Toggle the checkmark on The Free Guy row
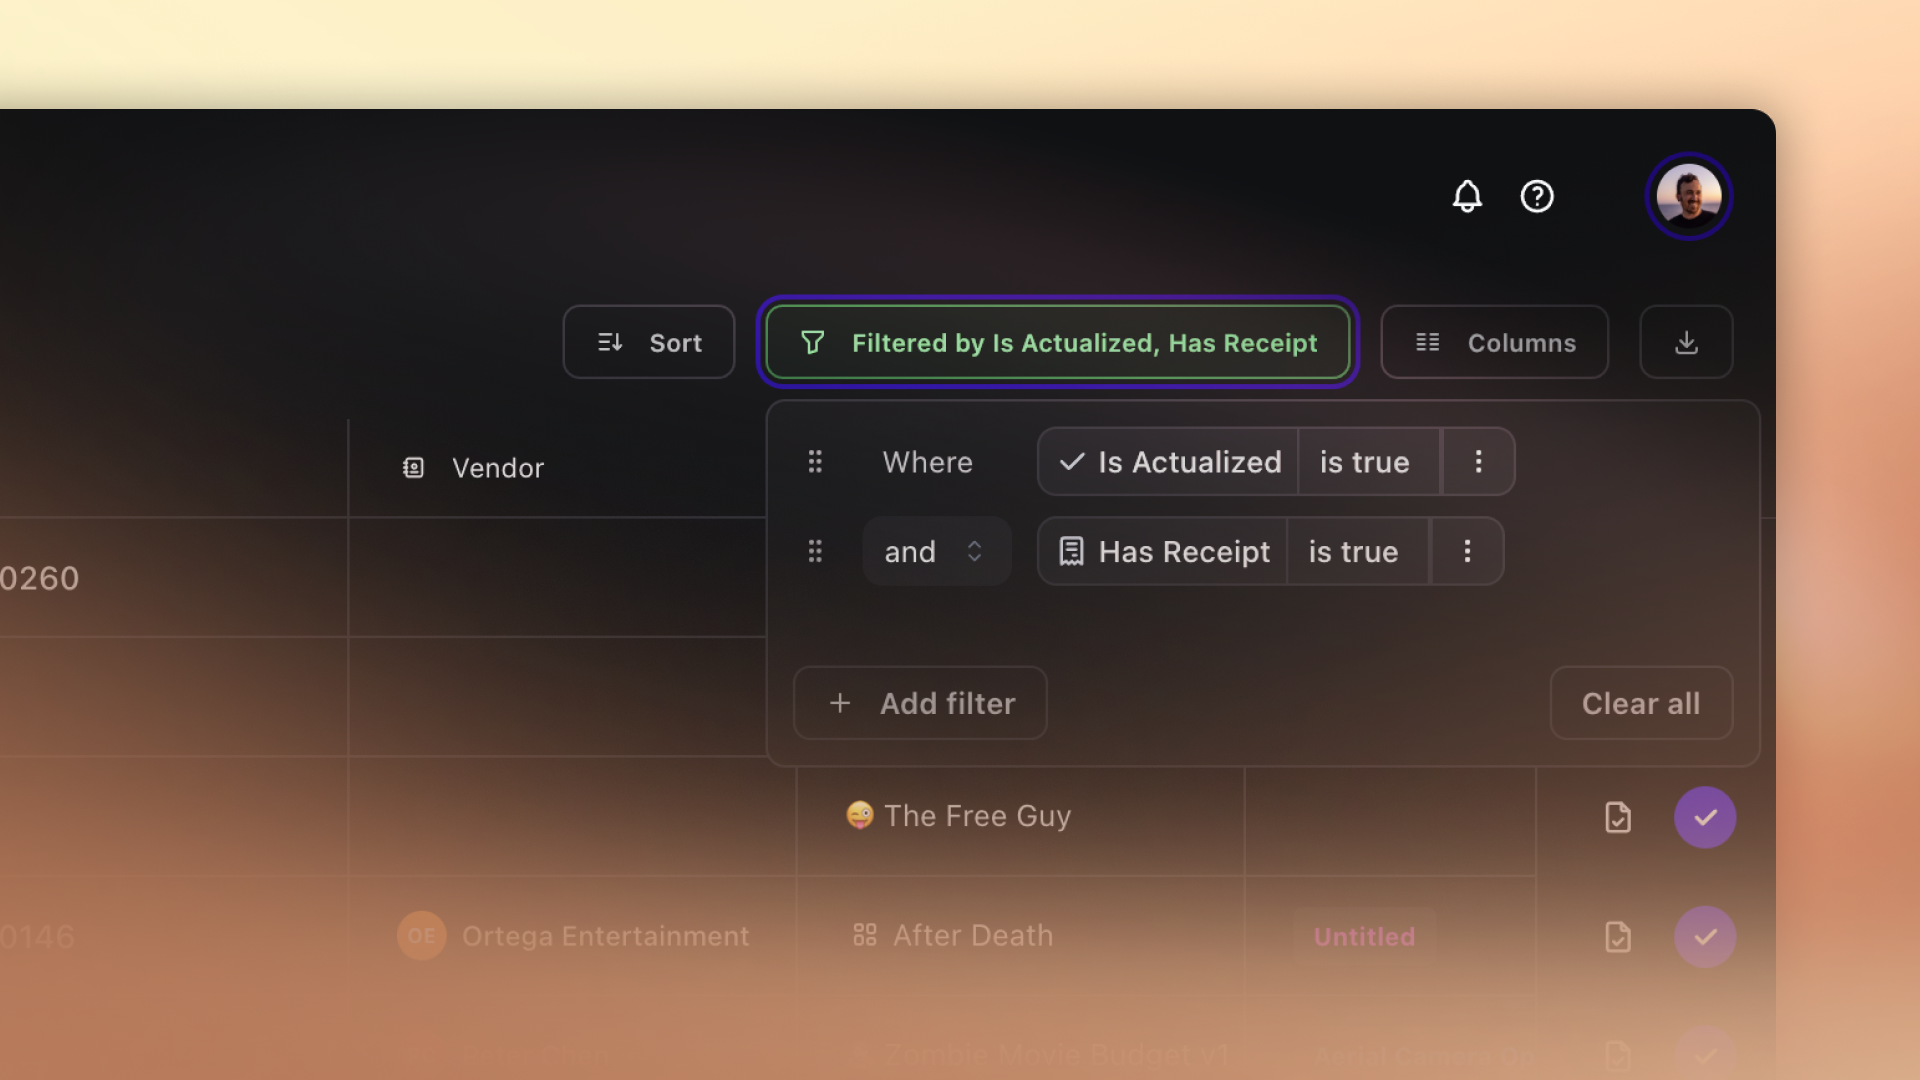The image size is (1920, 1080). point(1706,817)
